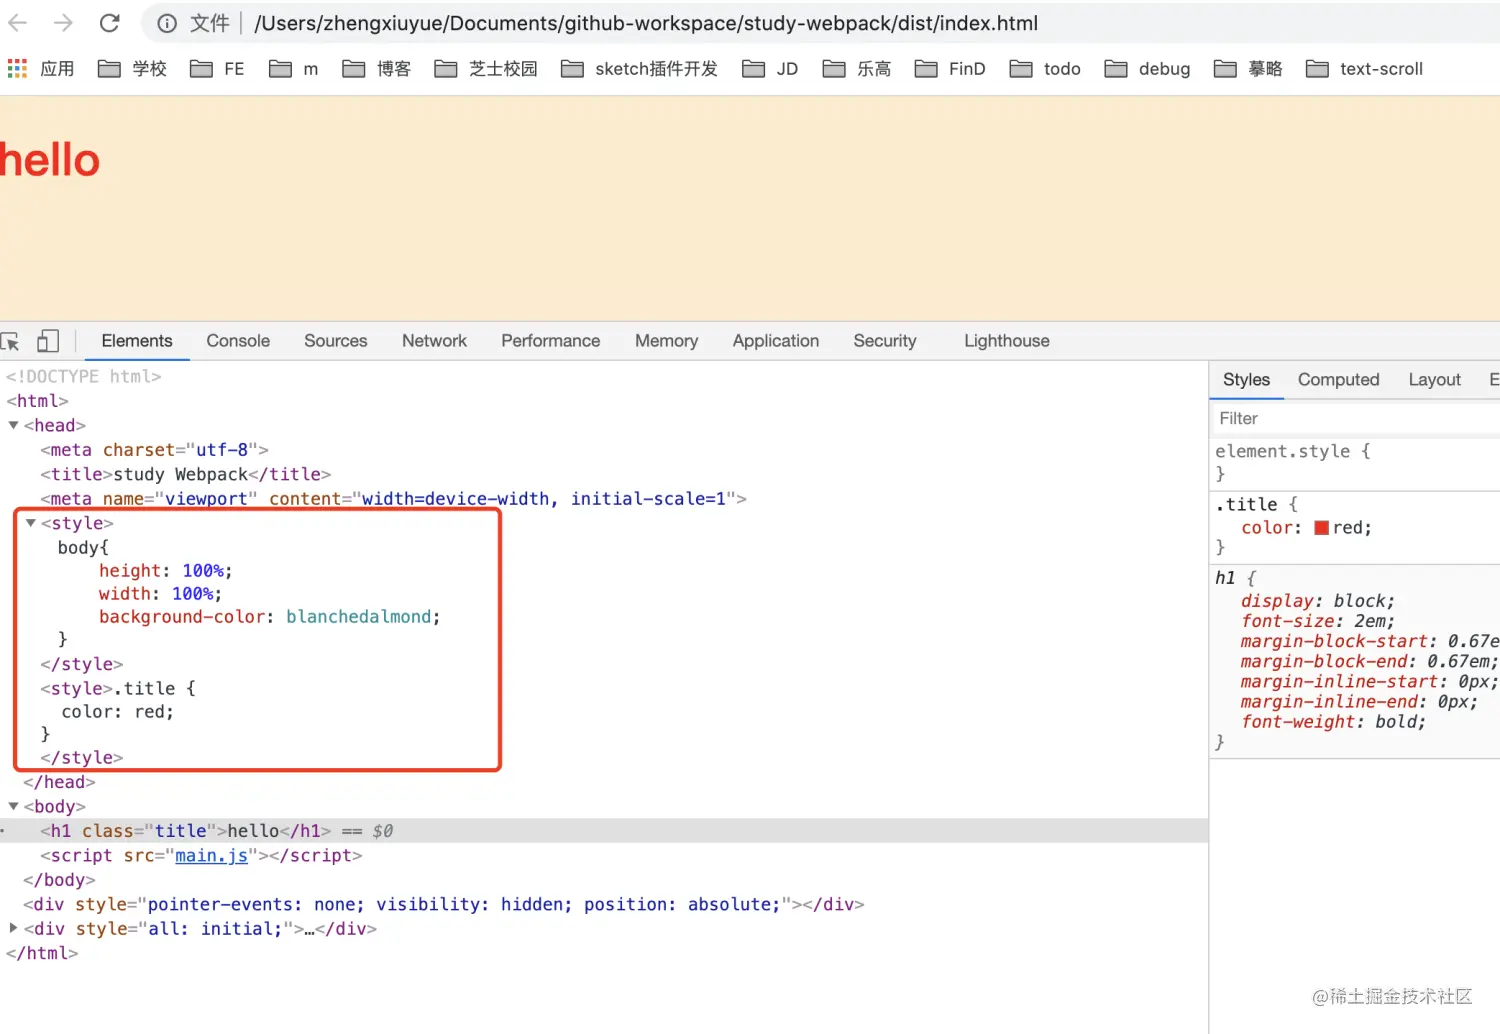Image resolution: width=1500 pixels, height=1034 pixels.
Task: Collapse the body node triangle
Action: pos(14,806)
